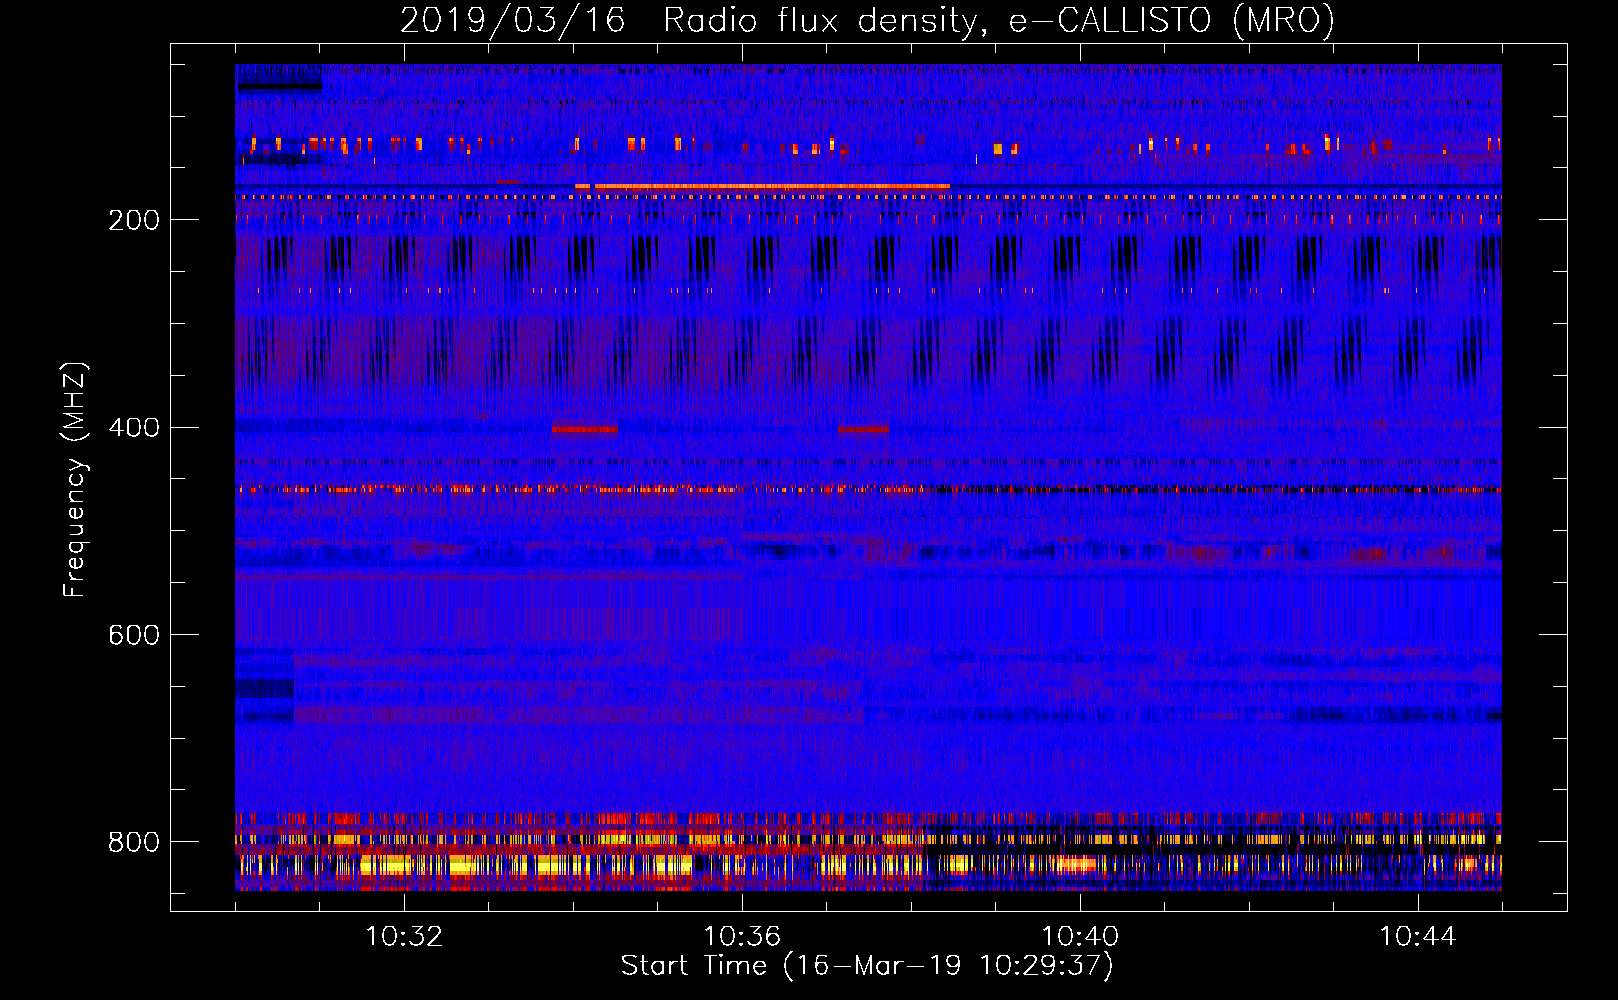Click the '10:44' time tick label
The height and width of the screenshot is (1000, 1618).
click(x=1418, y=936)
